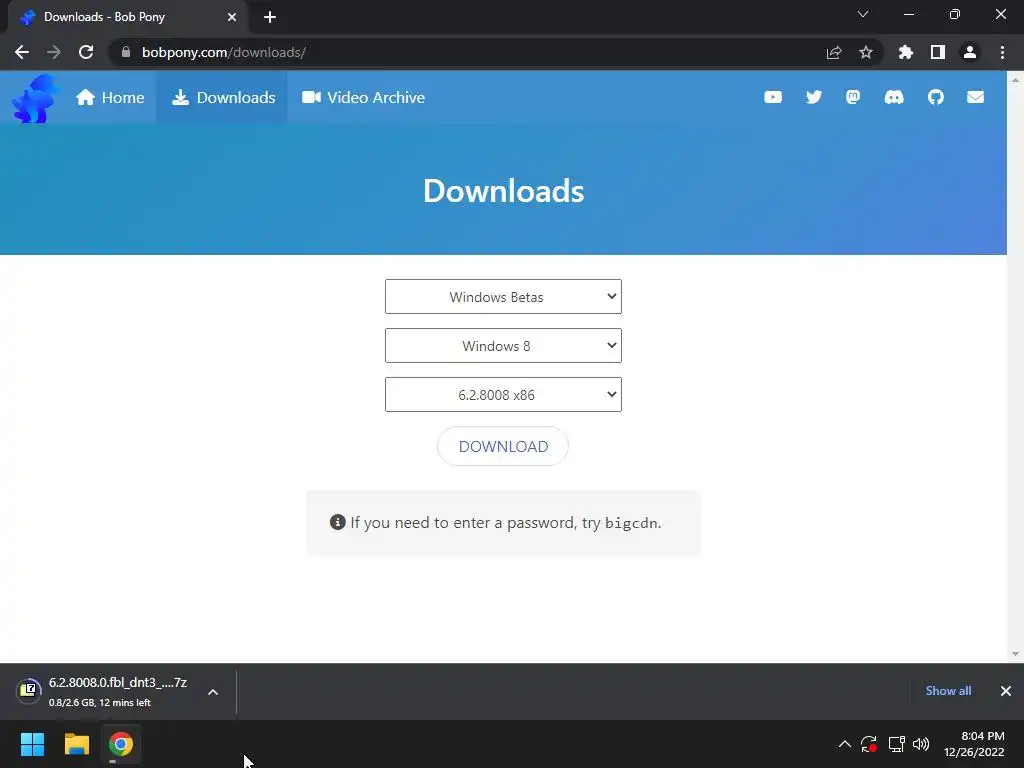Image resolution: width=1024 pixels, height=768 pixels.
Task: Click the bigcdn password text
Action: [x=631, y=523]
